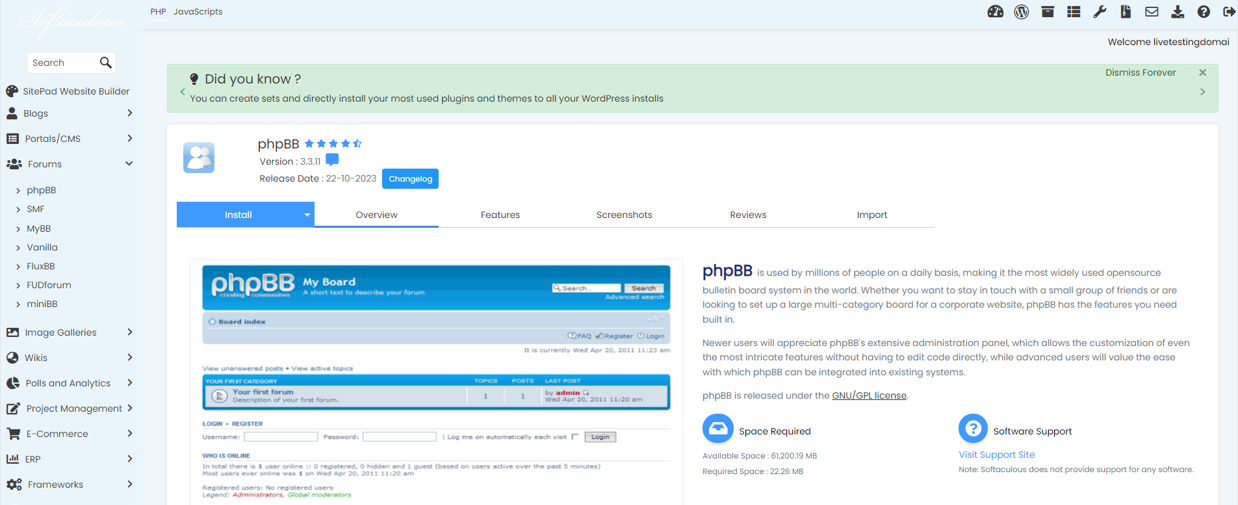Open the email settings envelope icon
The width and height of the screenshot is (1238, 505).
click(x=1151, y=12)
